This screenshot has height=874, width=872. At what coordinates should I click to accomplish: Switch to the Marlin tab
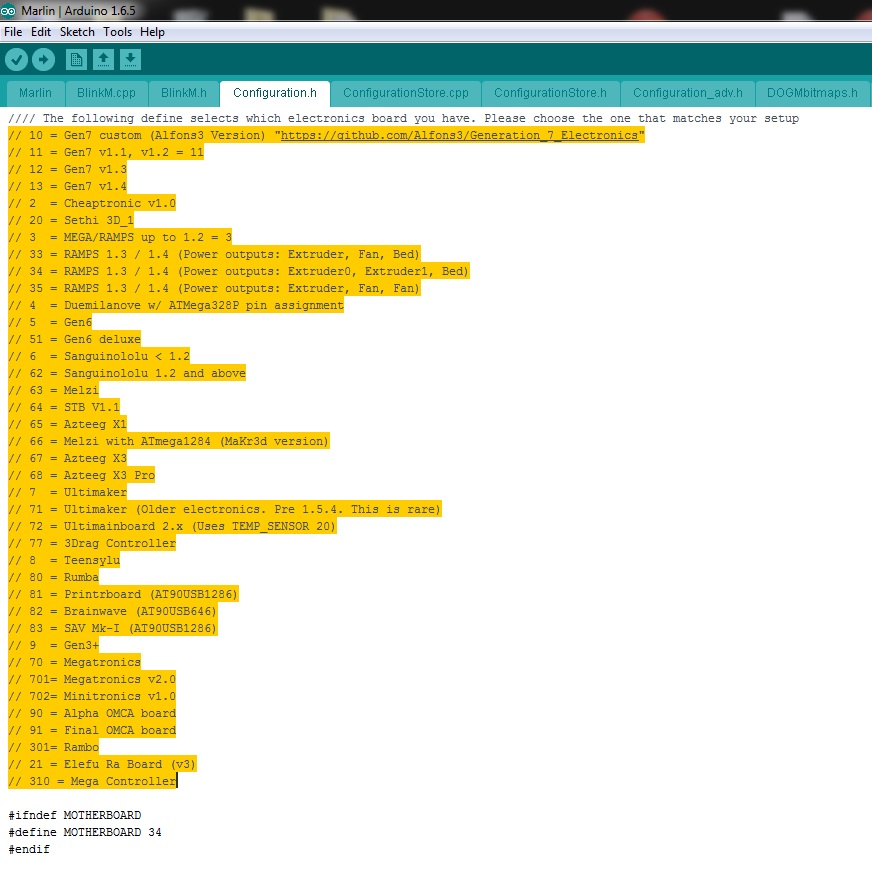35,93
